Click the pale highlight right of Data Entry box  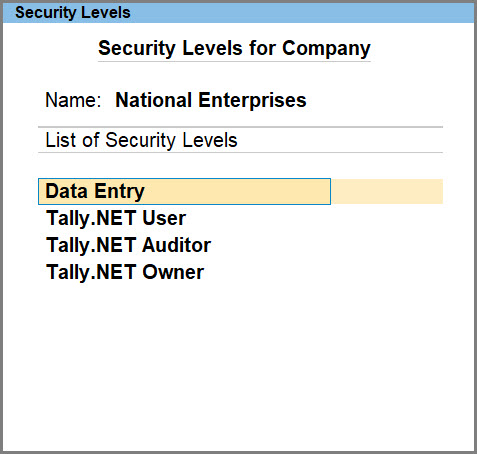(x=387, y=191)
